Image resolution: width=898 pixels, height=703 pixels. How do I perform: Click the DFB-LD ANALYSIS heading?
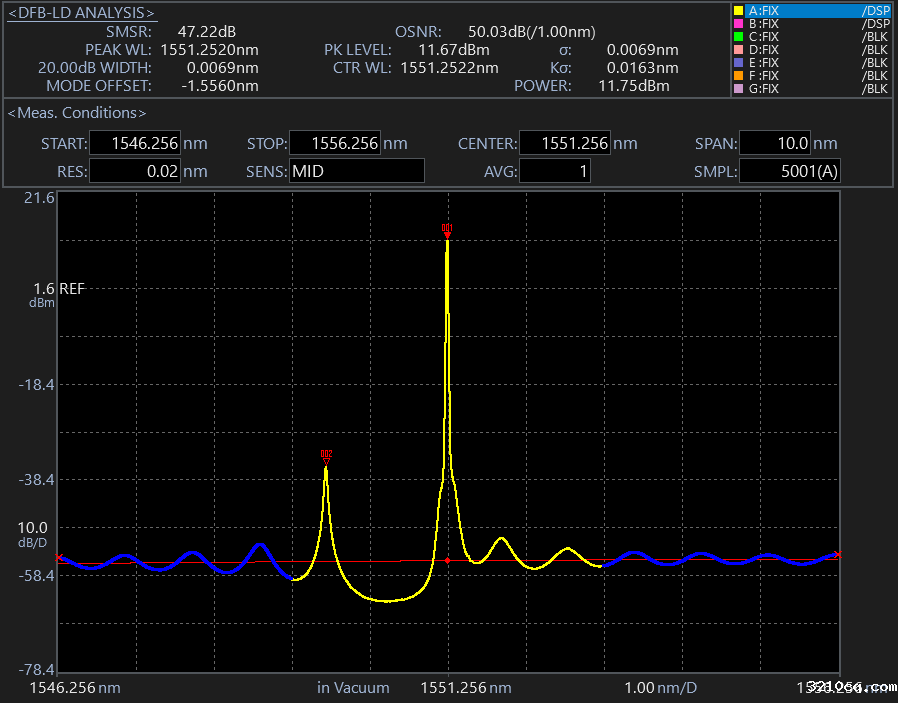click(x=81, y=13)
